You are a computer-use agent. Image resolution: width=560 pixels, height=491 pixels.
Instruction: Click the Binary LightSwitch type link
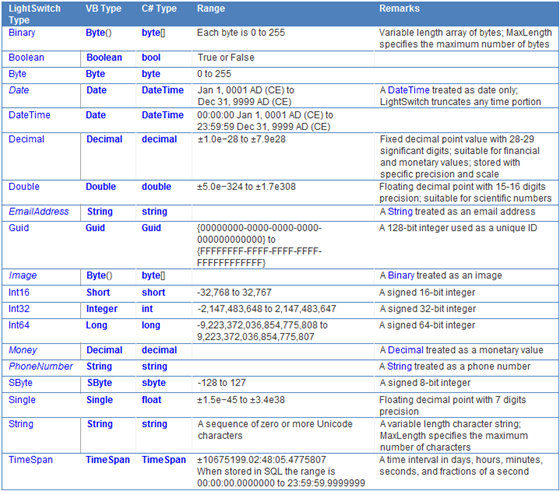click(x=22, y=33)
